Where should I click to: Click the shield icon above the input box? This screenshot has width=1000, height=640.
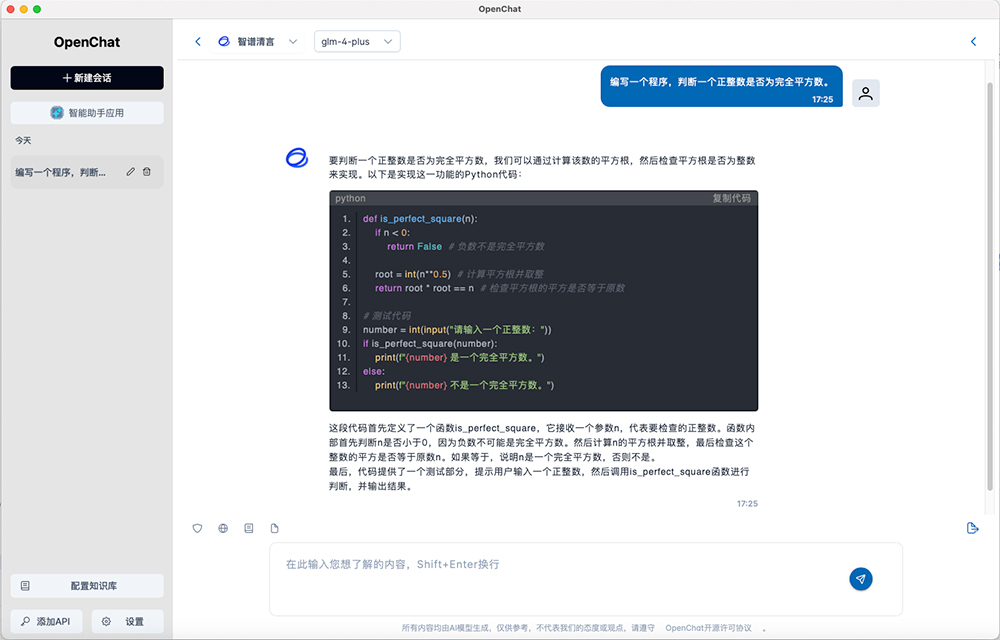tap(197, 528)
